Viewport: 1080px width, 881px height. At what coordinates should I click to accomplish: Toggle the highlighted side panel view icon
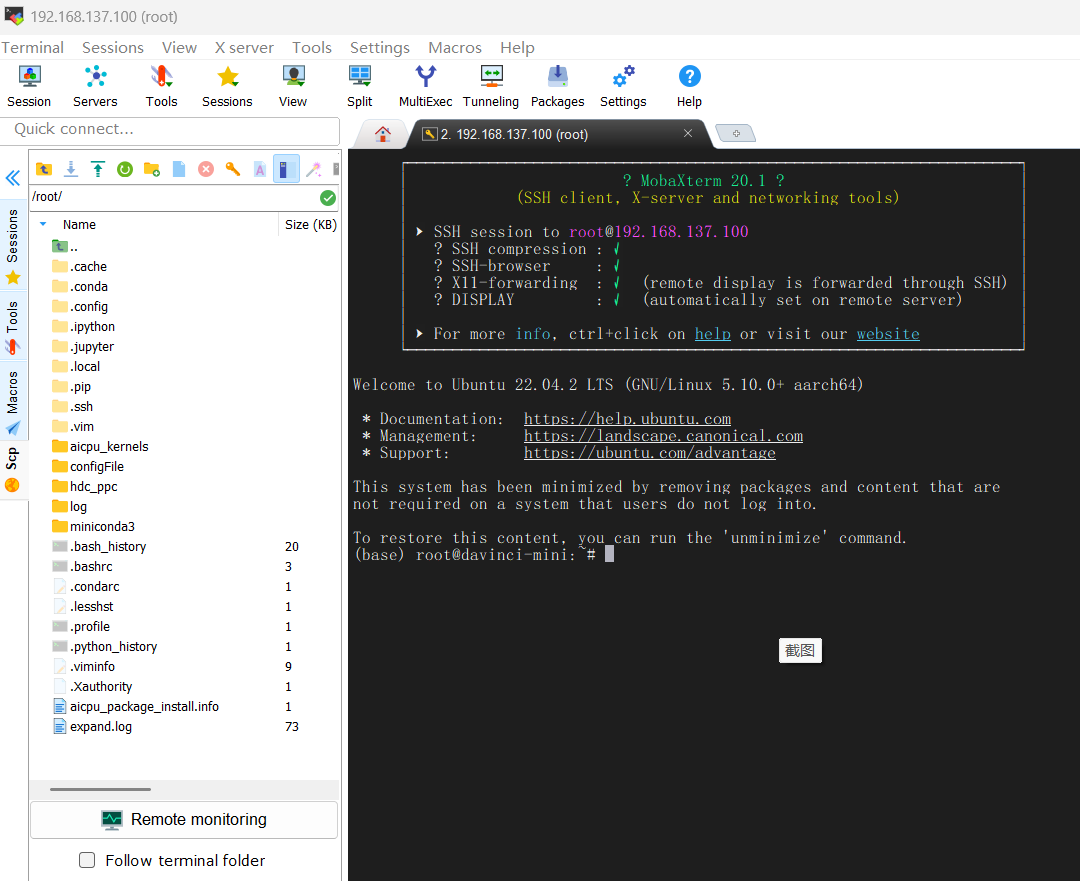tap(287, 169)
